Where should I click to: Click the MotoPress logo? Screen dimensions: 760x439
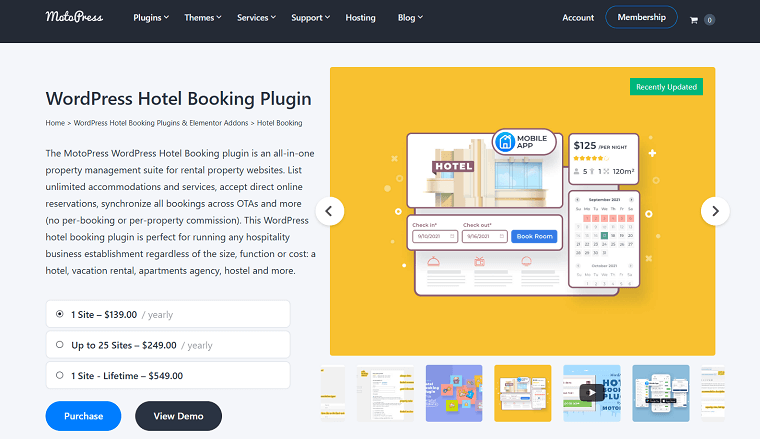point(74,17)
